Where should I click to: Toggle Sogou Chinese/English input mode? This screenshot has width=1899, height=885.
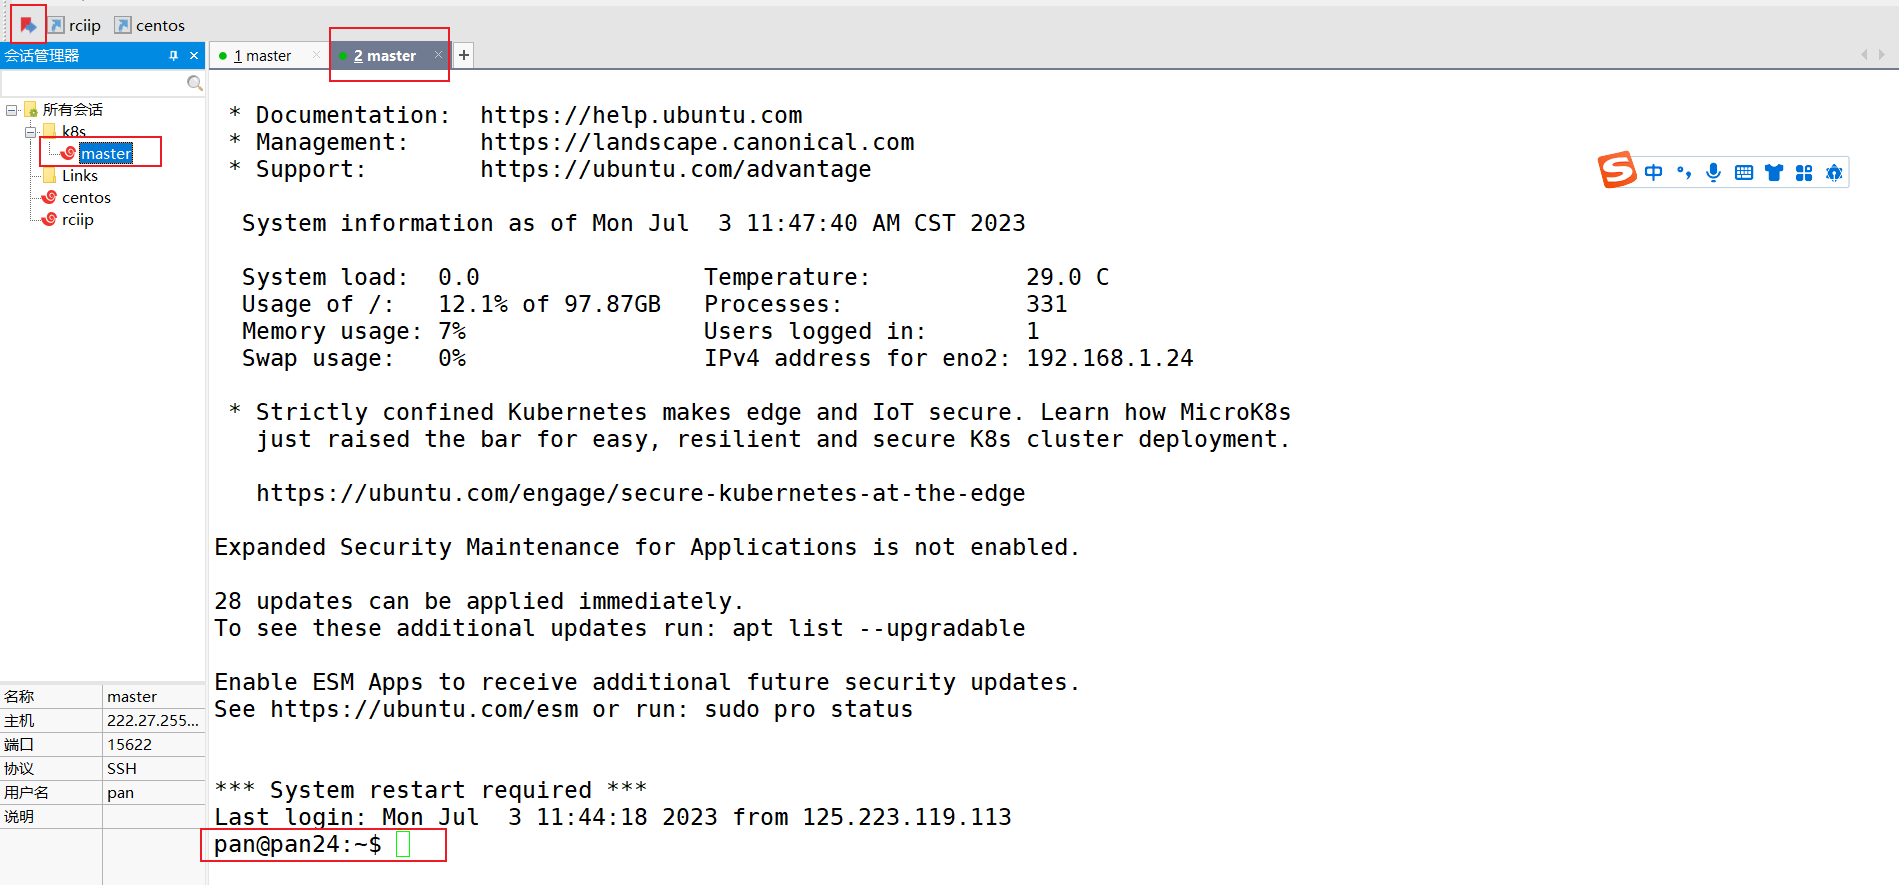[1654, 172]
